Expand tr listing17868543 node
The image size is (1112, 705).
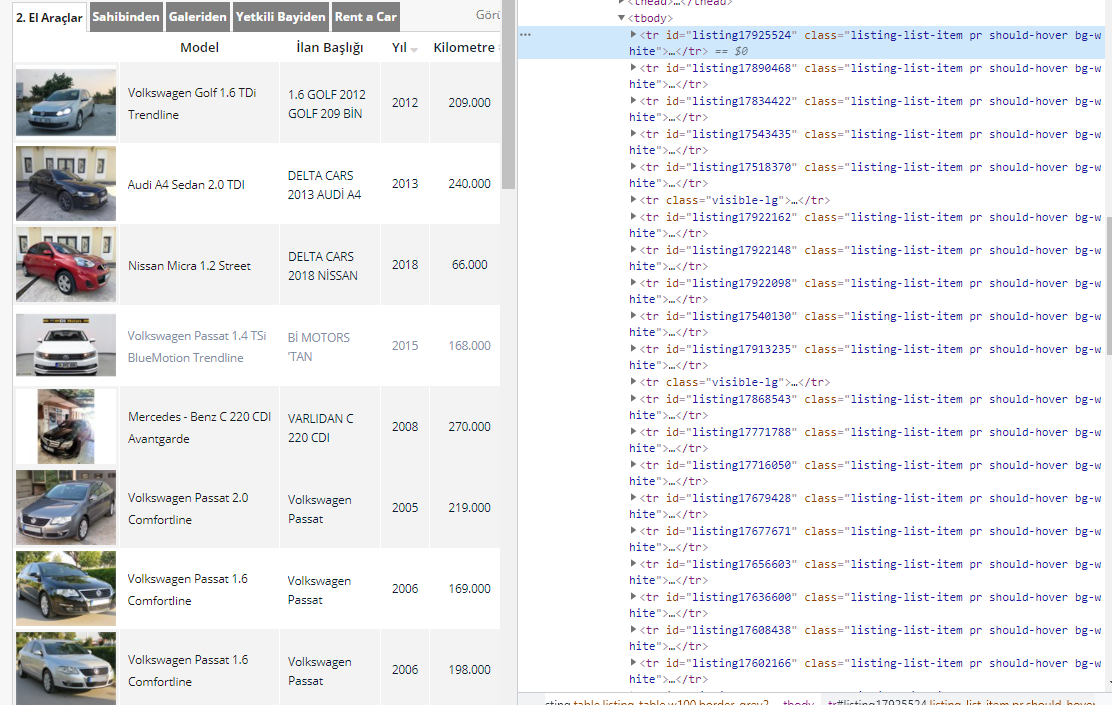633,399
